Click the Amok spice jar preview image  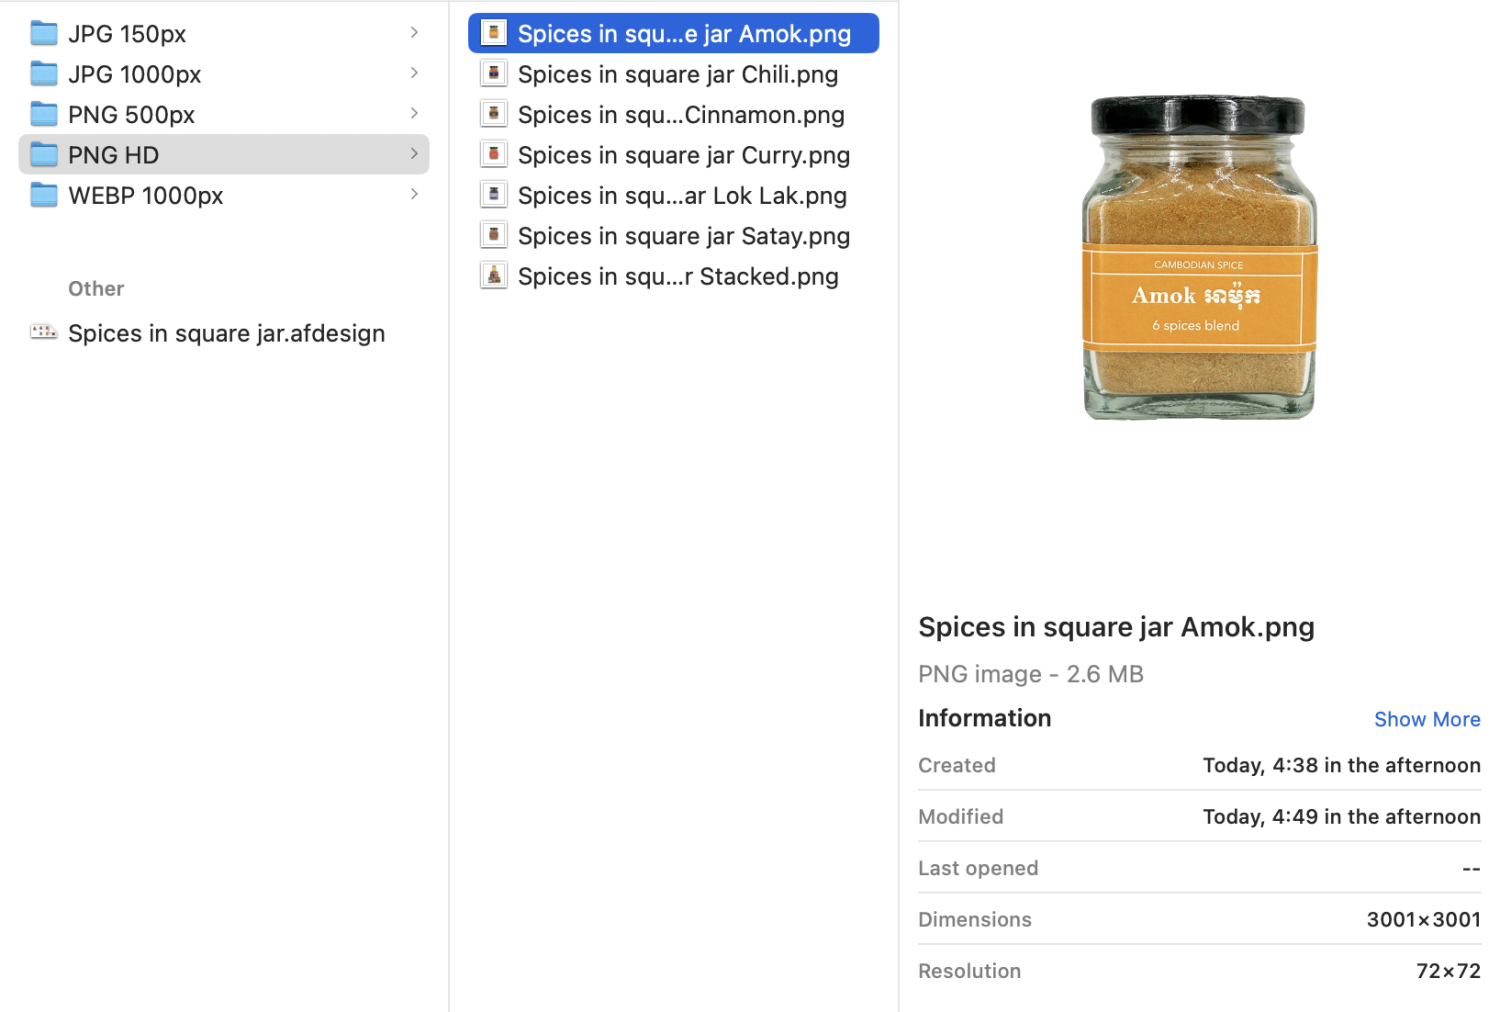(x=1198, y=258)
